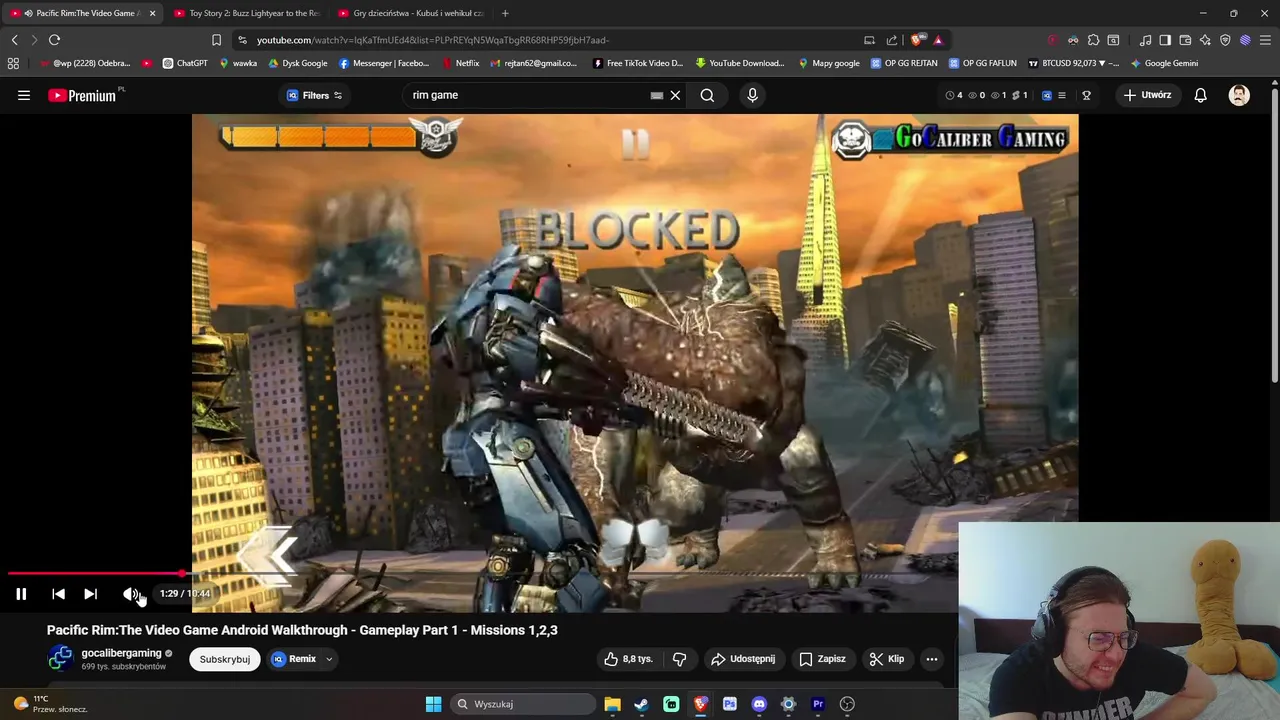The width and height of the screenshot is (1280, 720).
Task: Open Premiere Pro from the taskbar
Action: click(x=818, y=704)
